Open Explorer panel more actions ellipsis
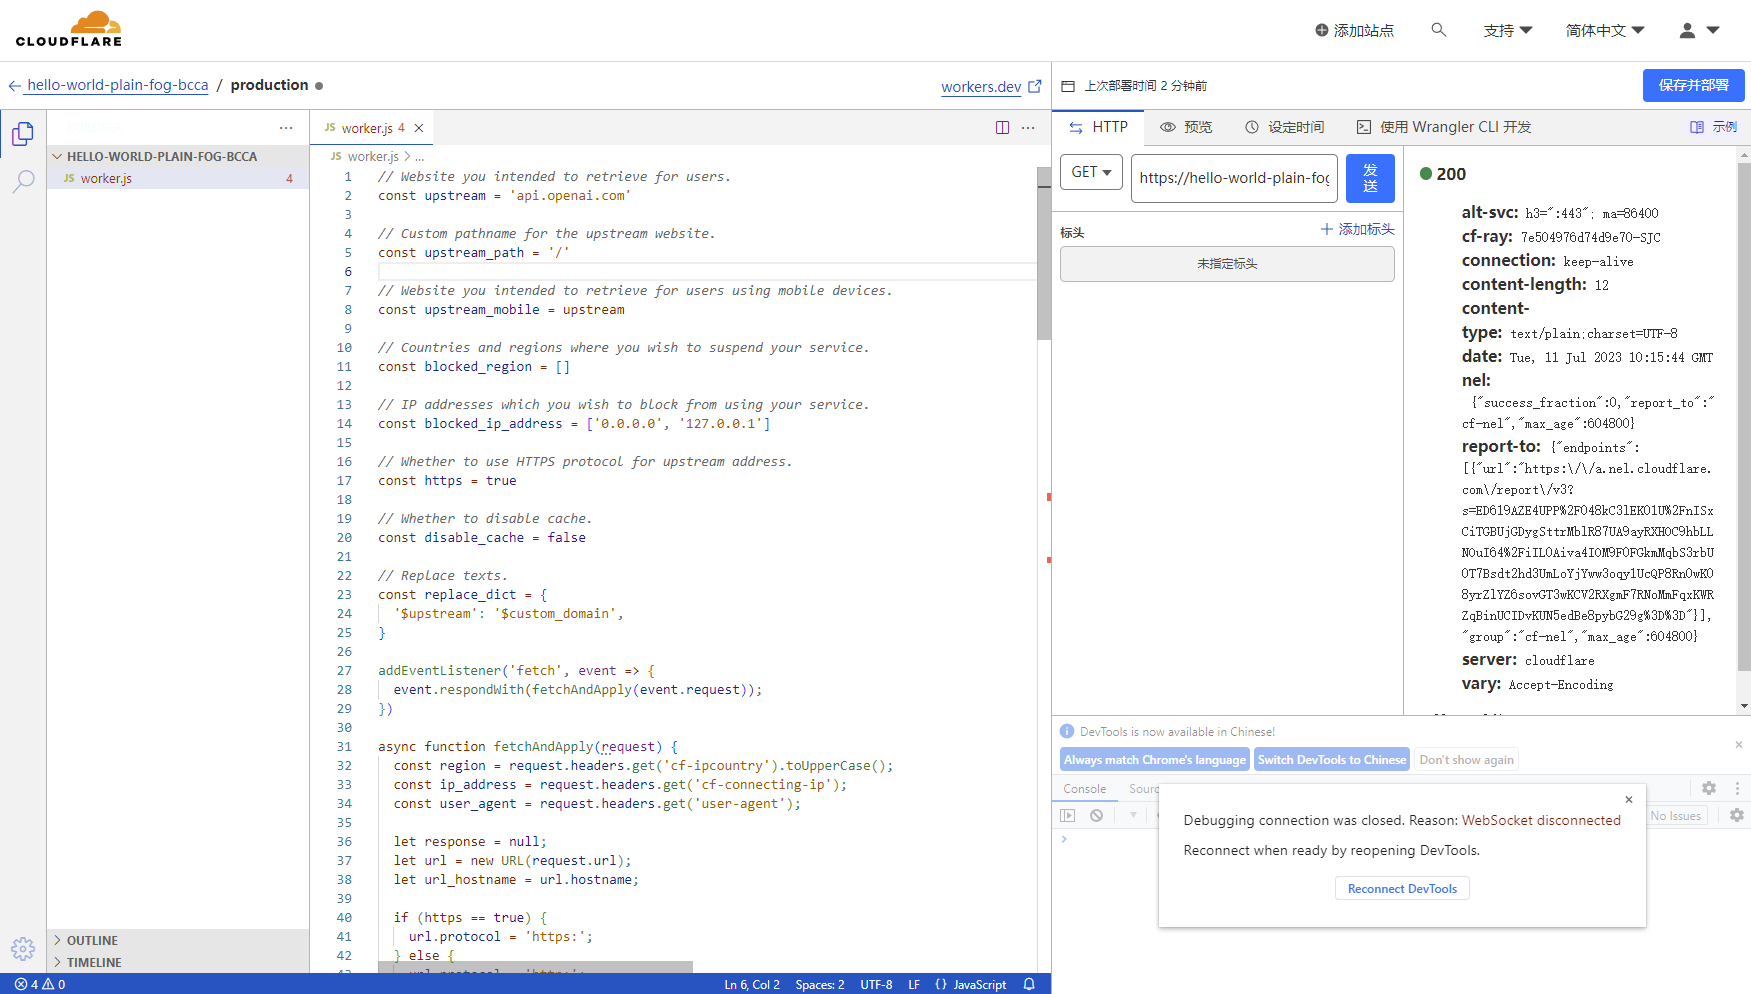 286,127
